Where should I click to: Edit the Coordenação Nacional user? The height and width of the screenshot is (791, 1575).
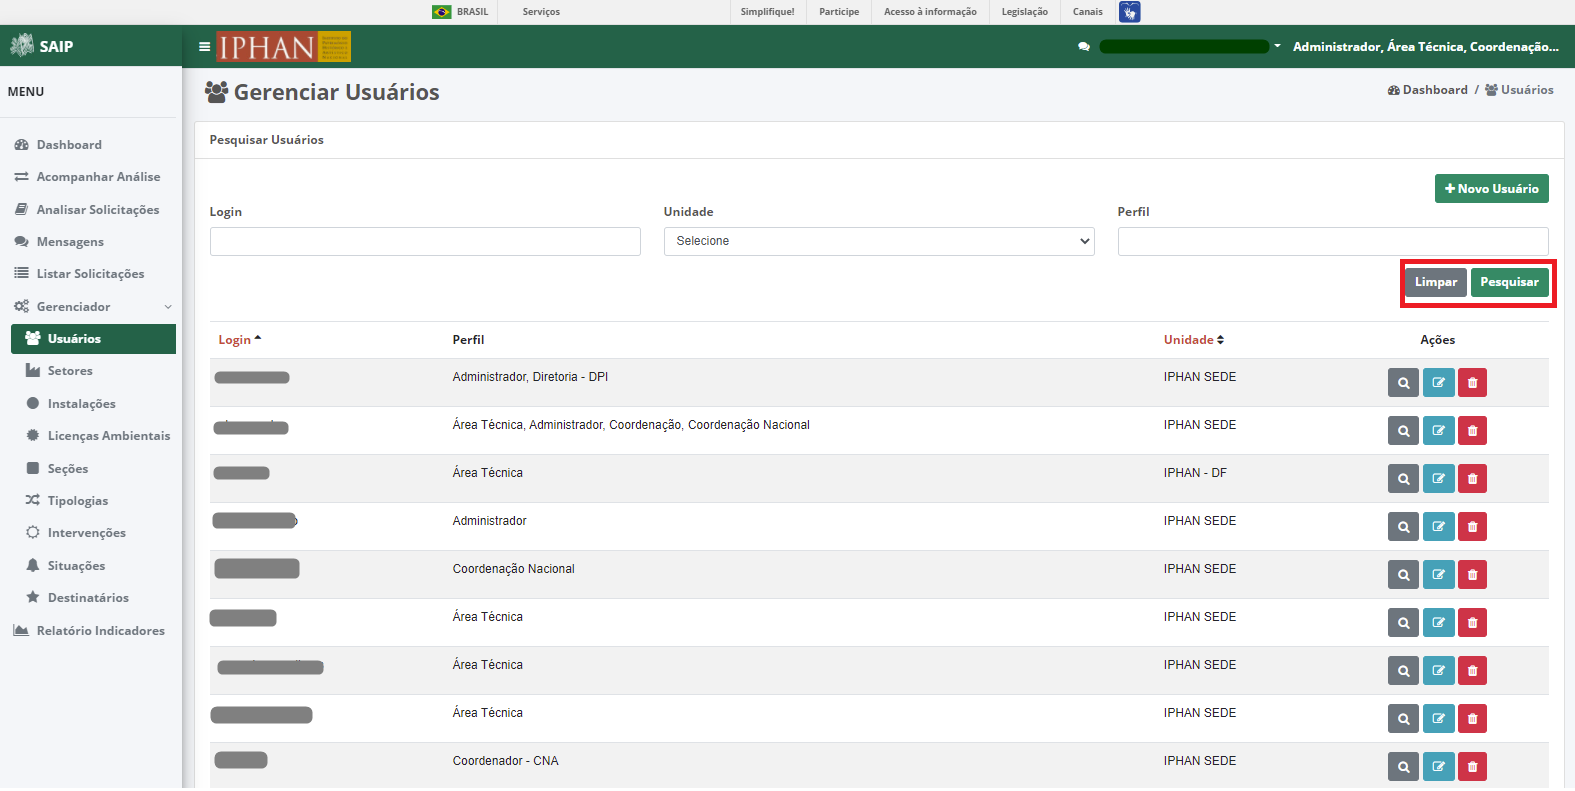point(1438,575)
